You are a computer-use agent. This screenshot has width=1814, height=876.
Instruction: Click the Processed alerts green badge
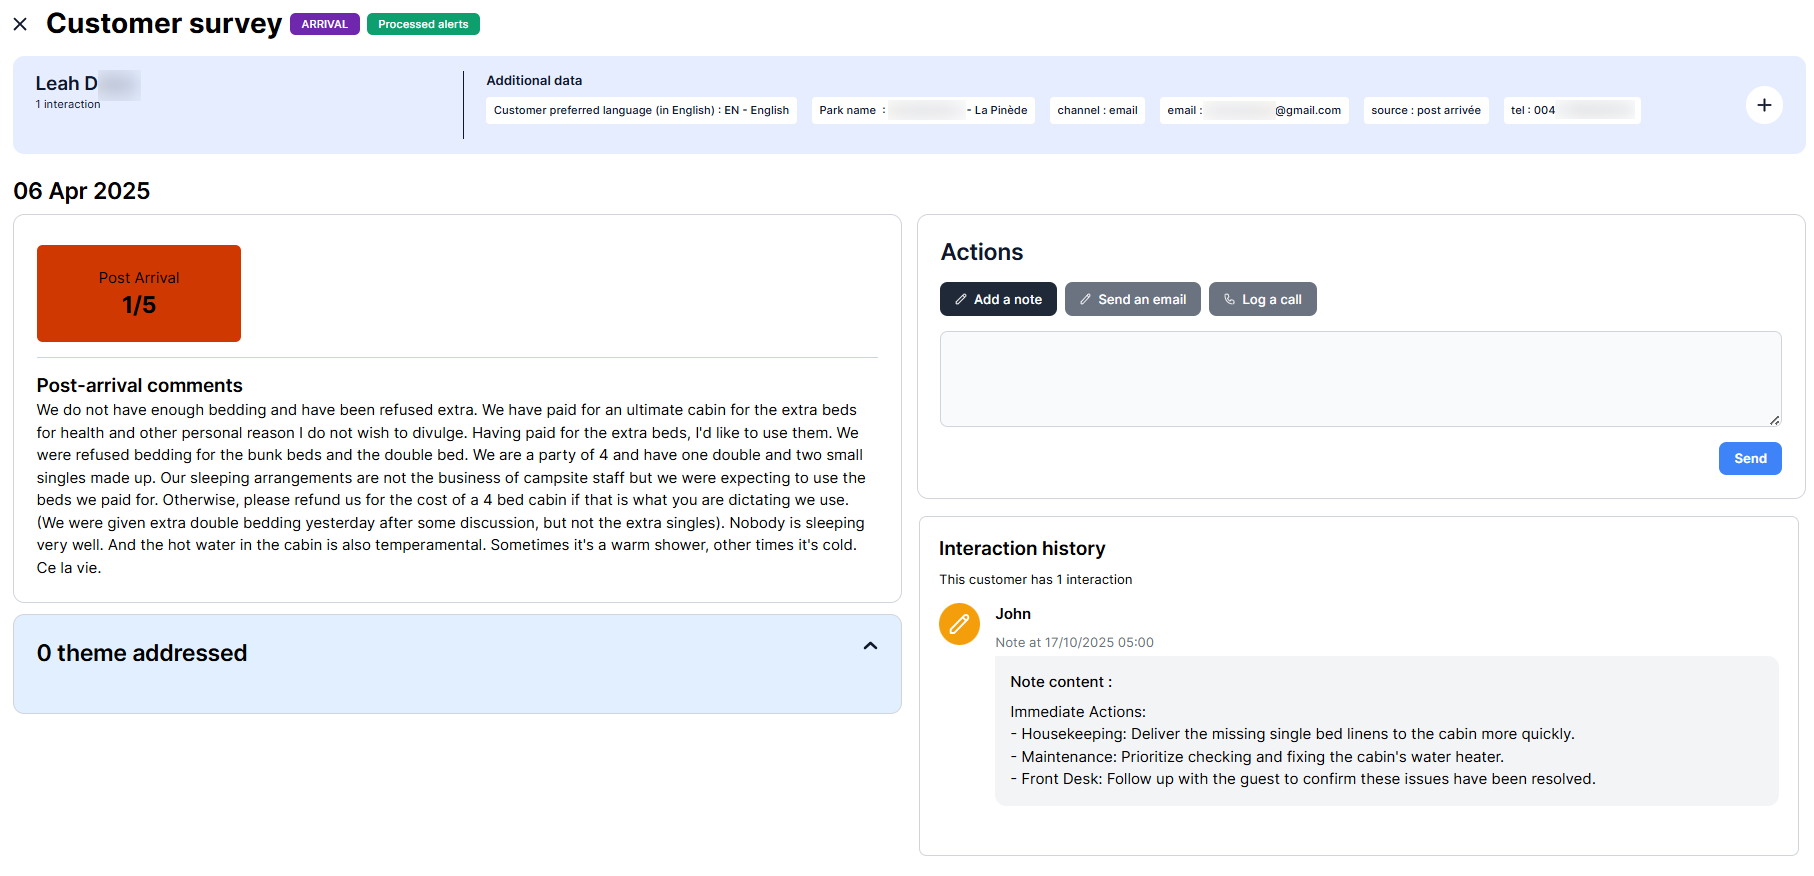coord(423,24)
